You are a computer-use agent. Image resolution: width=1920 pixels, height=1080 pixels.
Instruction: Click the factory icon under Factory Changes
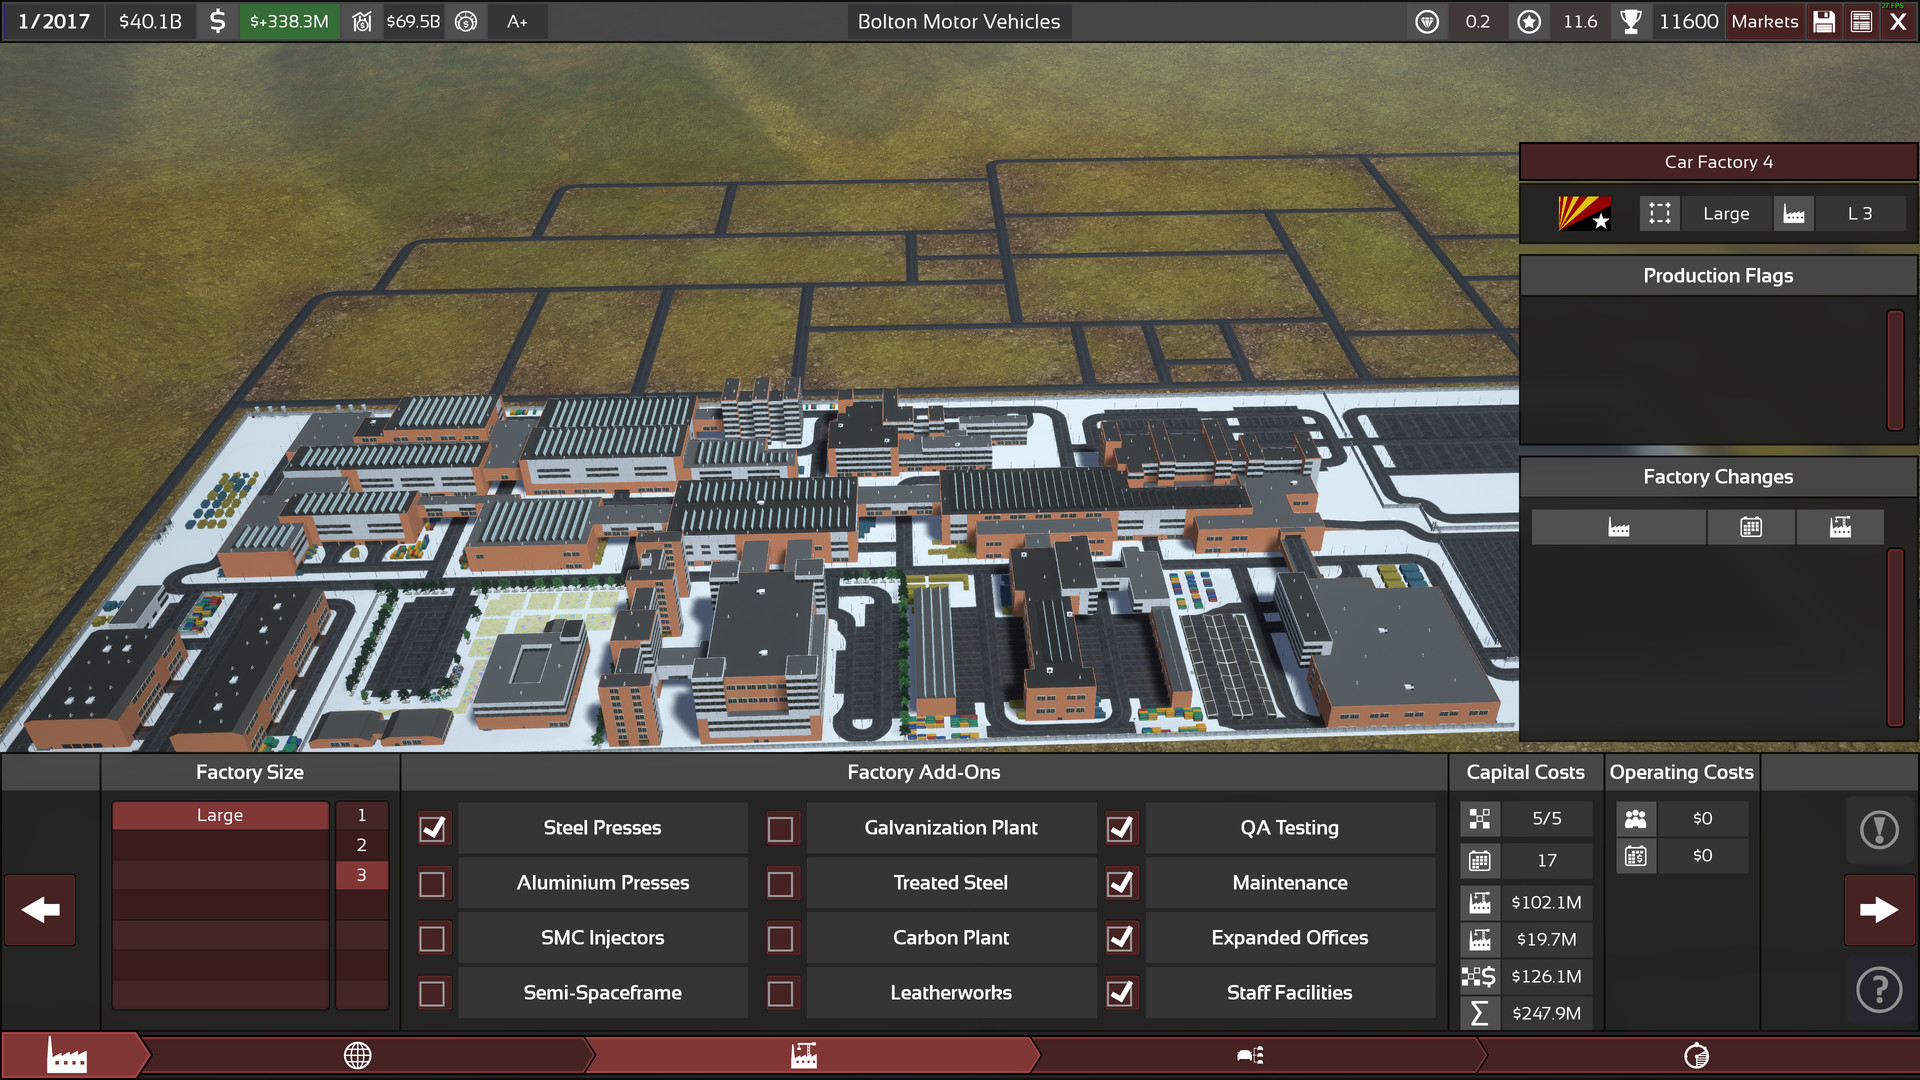click(1618, 526)
